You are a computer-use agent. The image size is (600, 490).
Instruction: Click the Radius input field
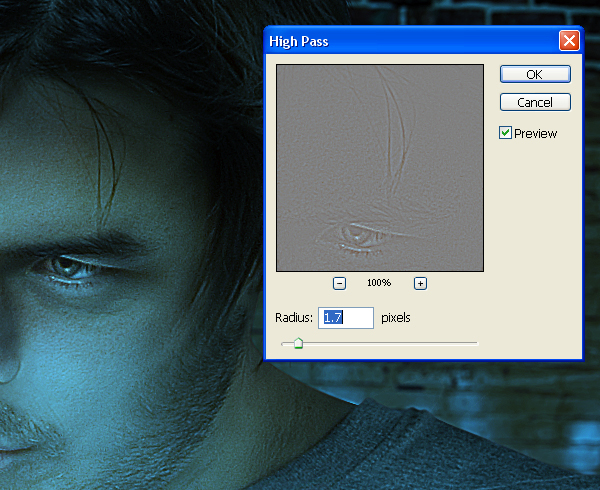click(346, 317)
